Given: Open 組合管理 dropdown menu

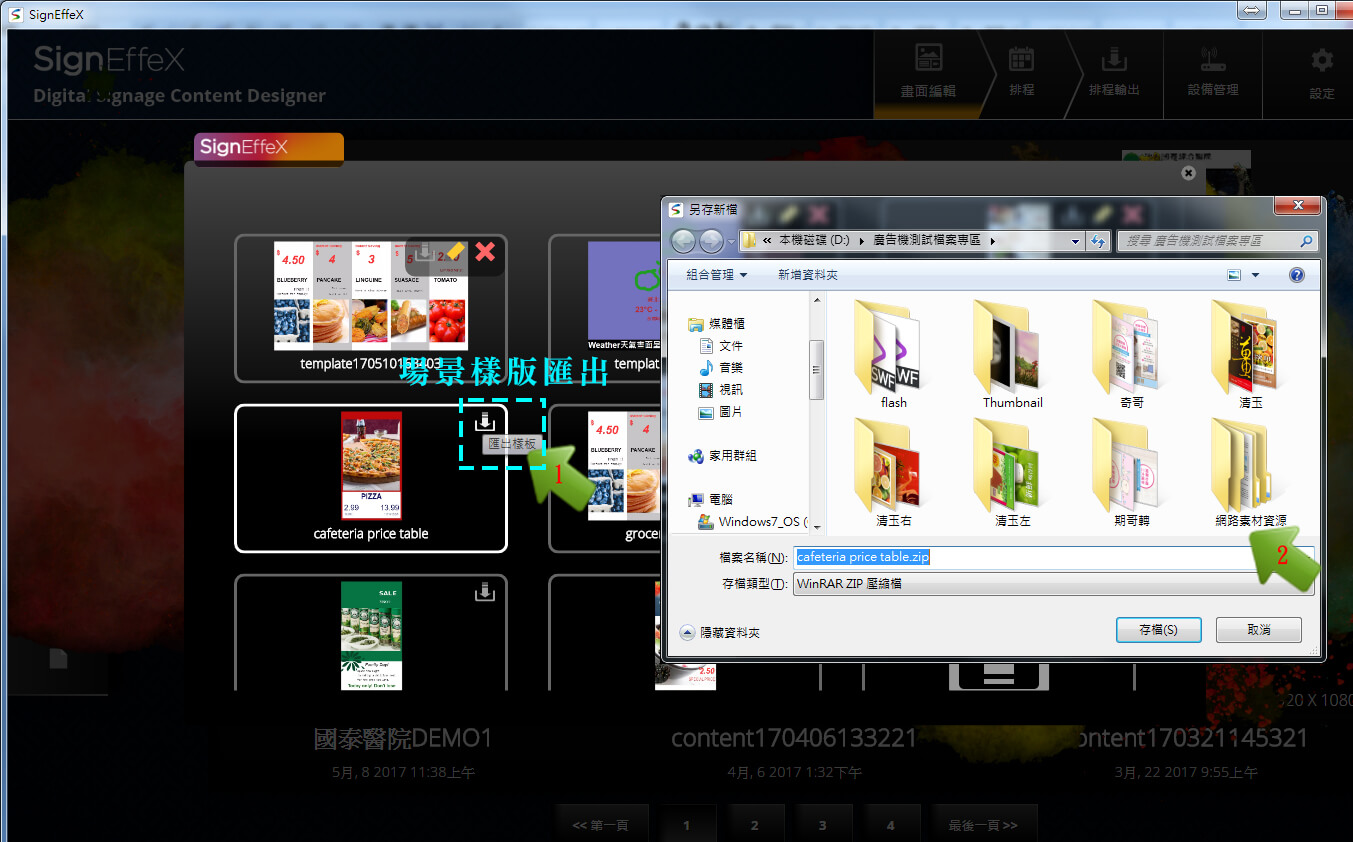Looking at the screenshot, I should tap(716, 275).
